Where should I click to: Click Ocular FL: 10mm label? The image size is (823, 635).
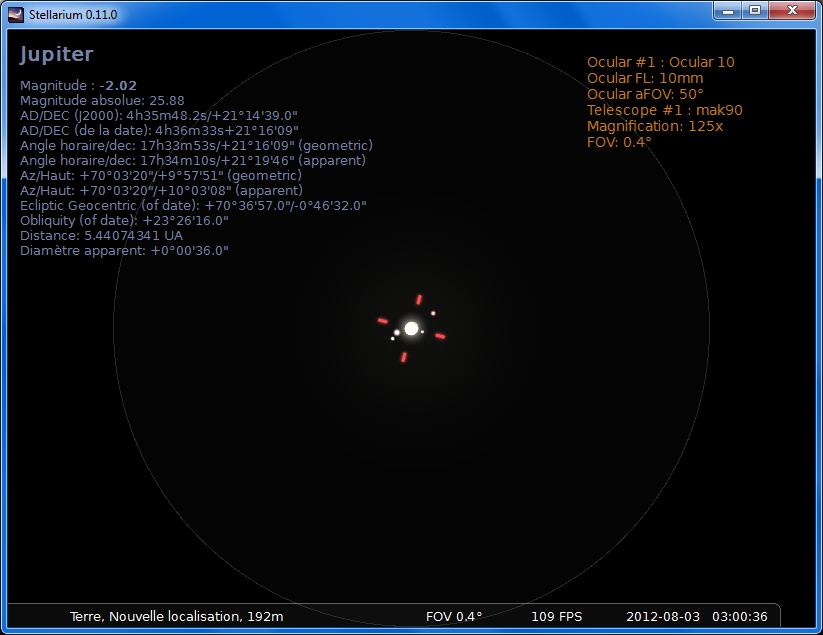click(x=645, y=78)
